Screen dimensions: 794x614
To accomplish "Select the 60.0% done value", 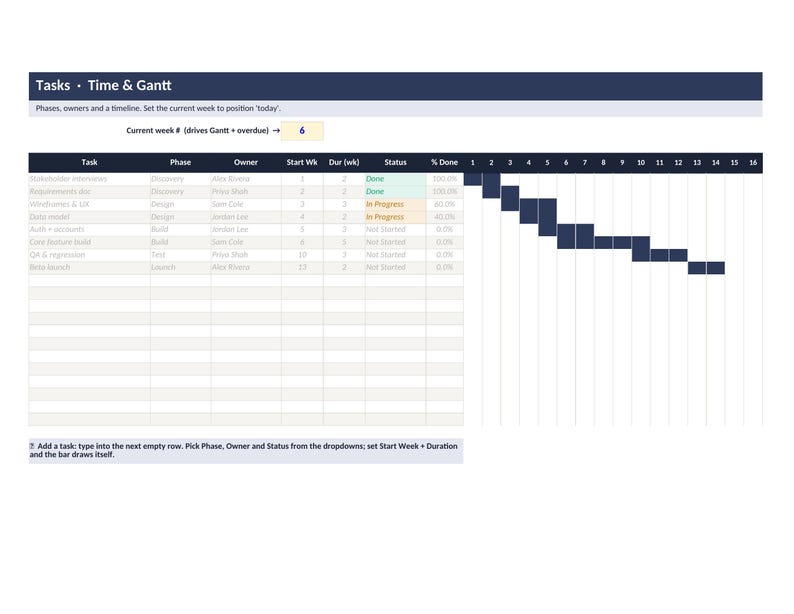I will (445, 204).
